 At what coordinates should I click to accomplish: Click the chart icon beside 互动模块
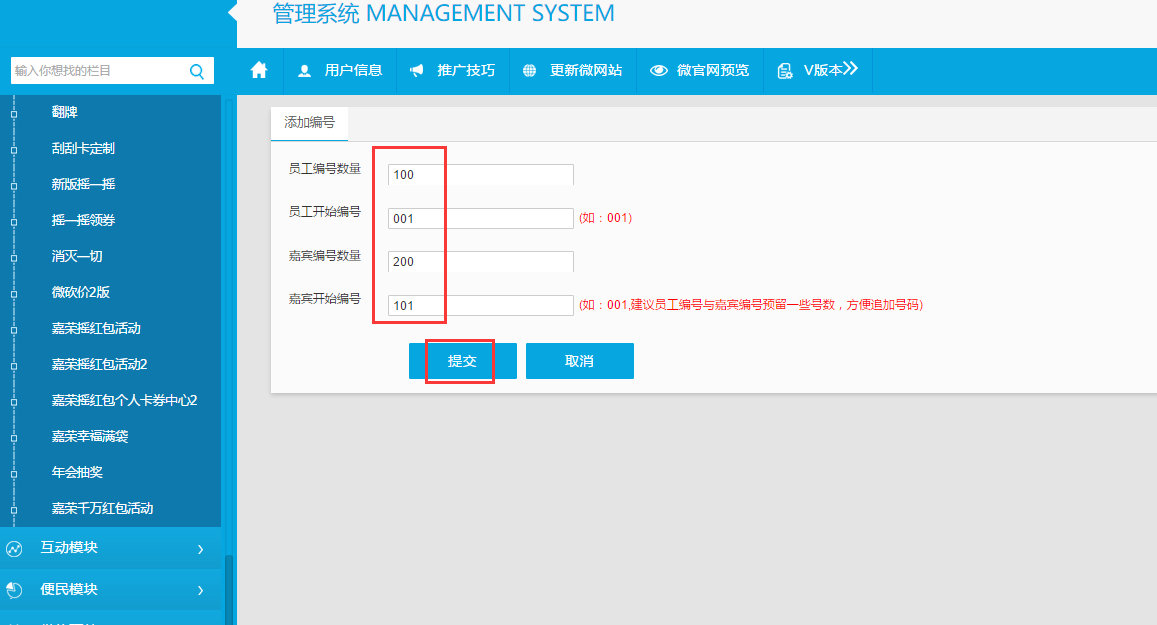point(14,548)
